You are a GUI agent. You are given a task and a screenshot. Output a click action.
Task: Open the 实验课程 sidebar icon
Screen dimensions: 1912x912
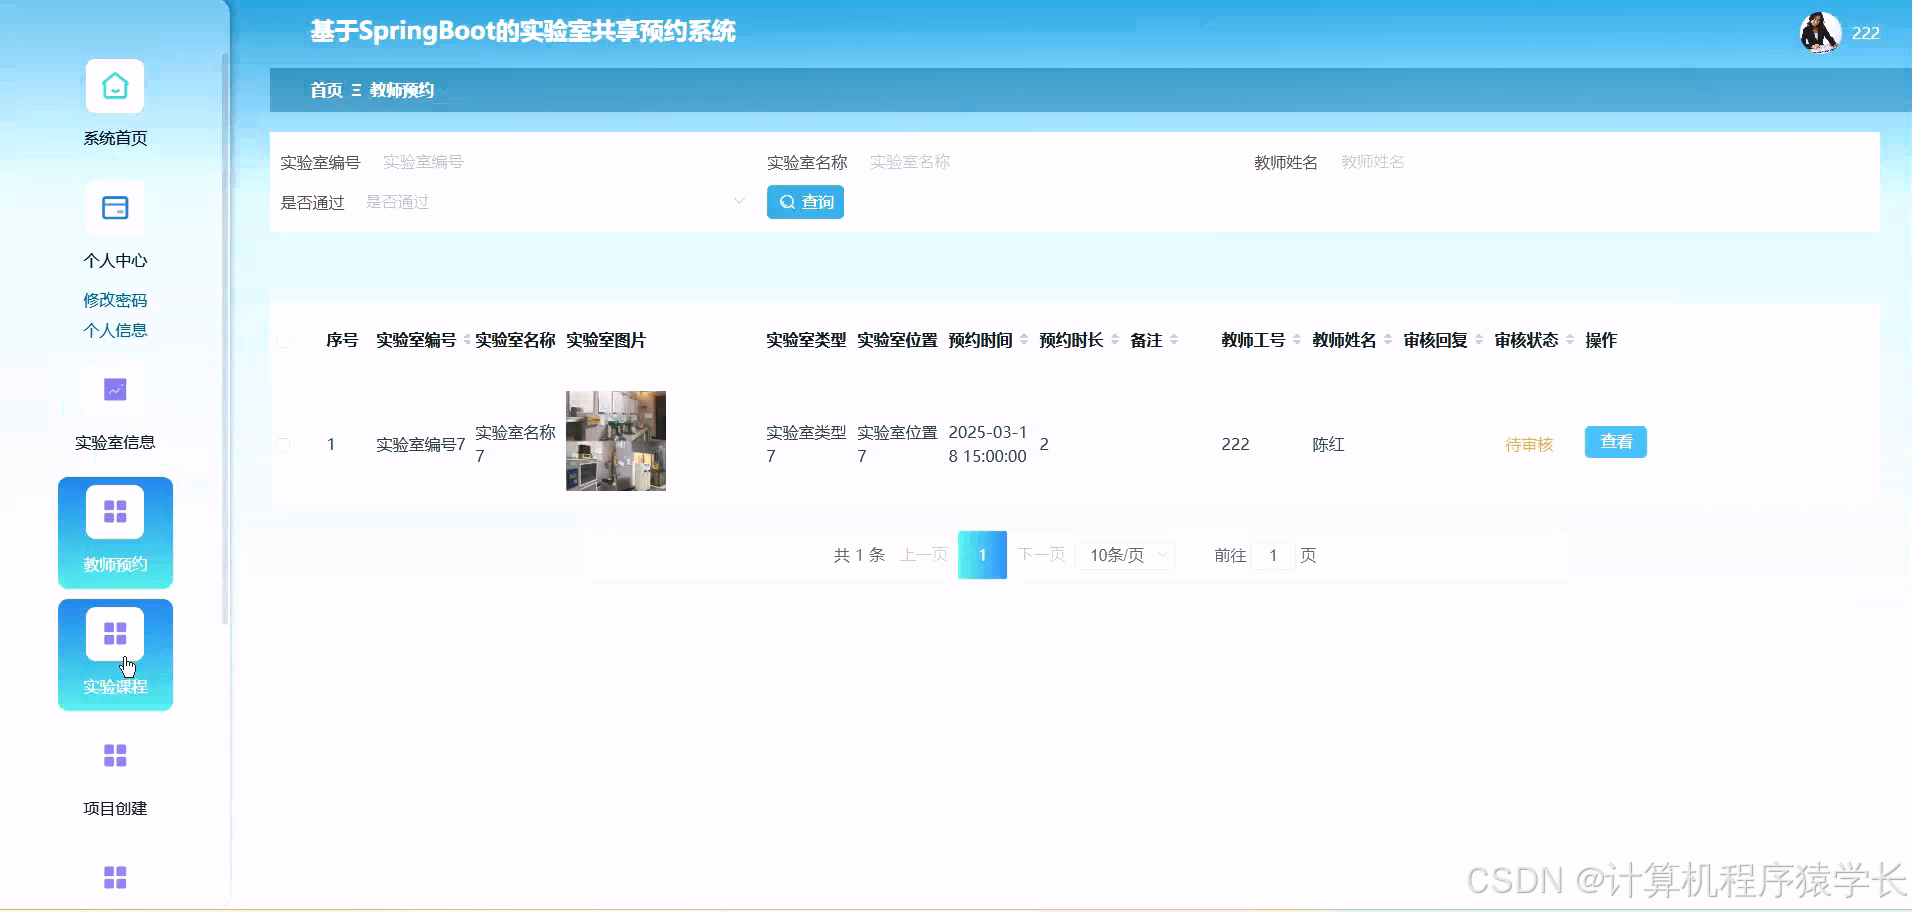coord(115,632)
